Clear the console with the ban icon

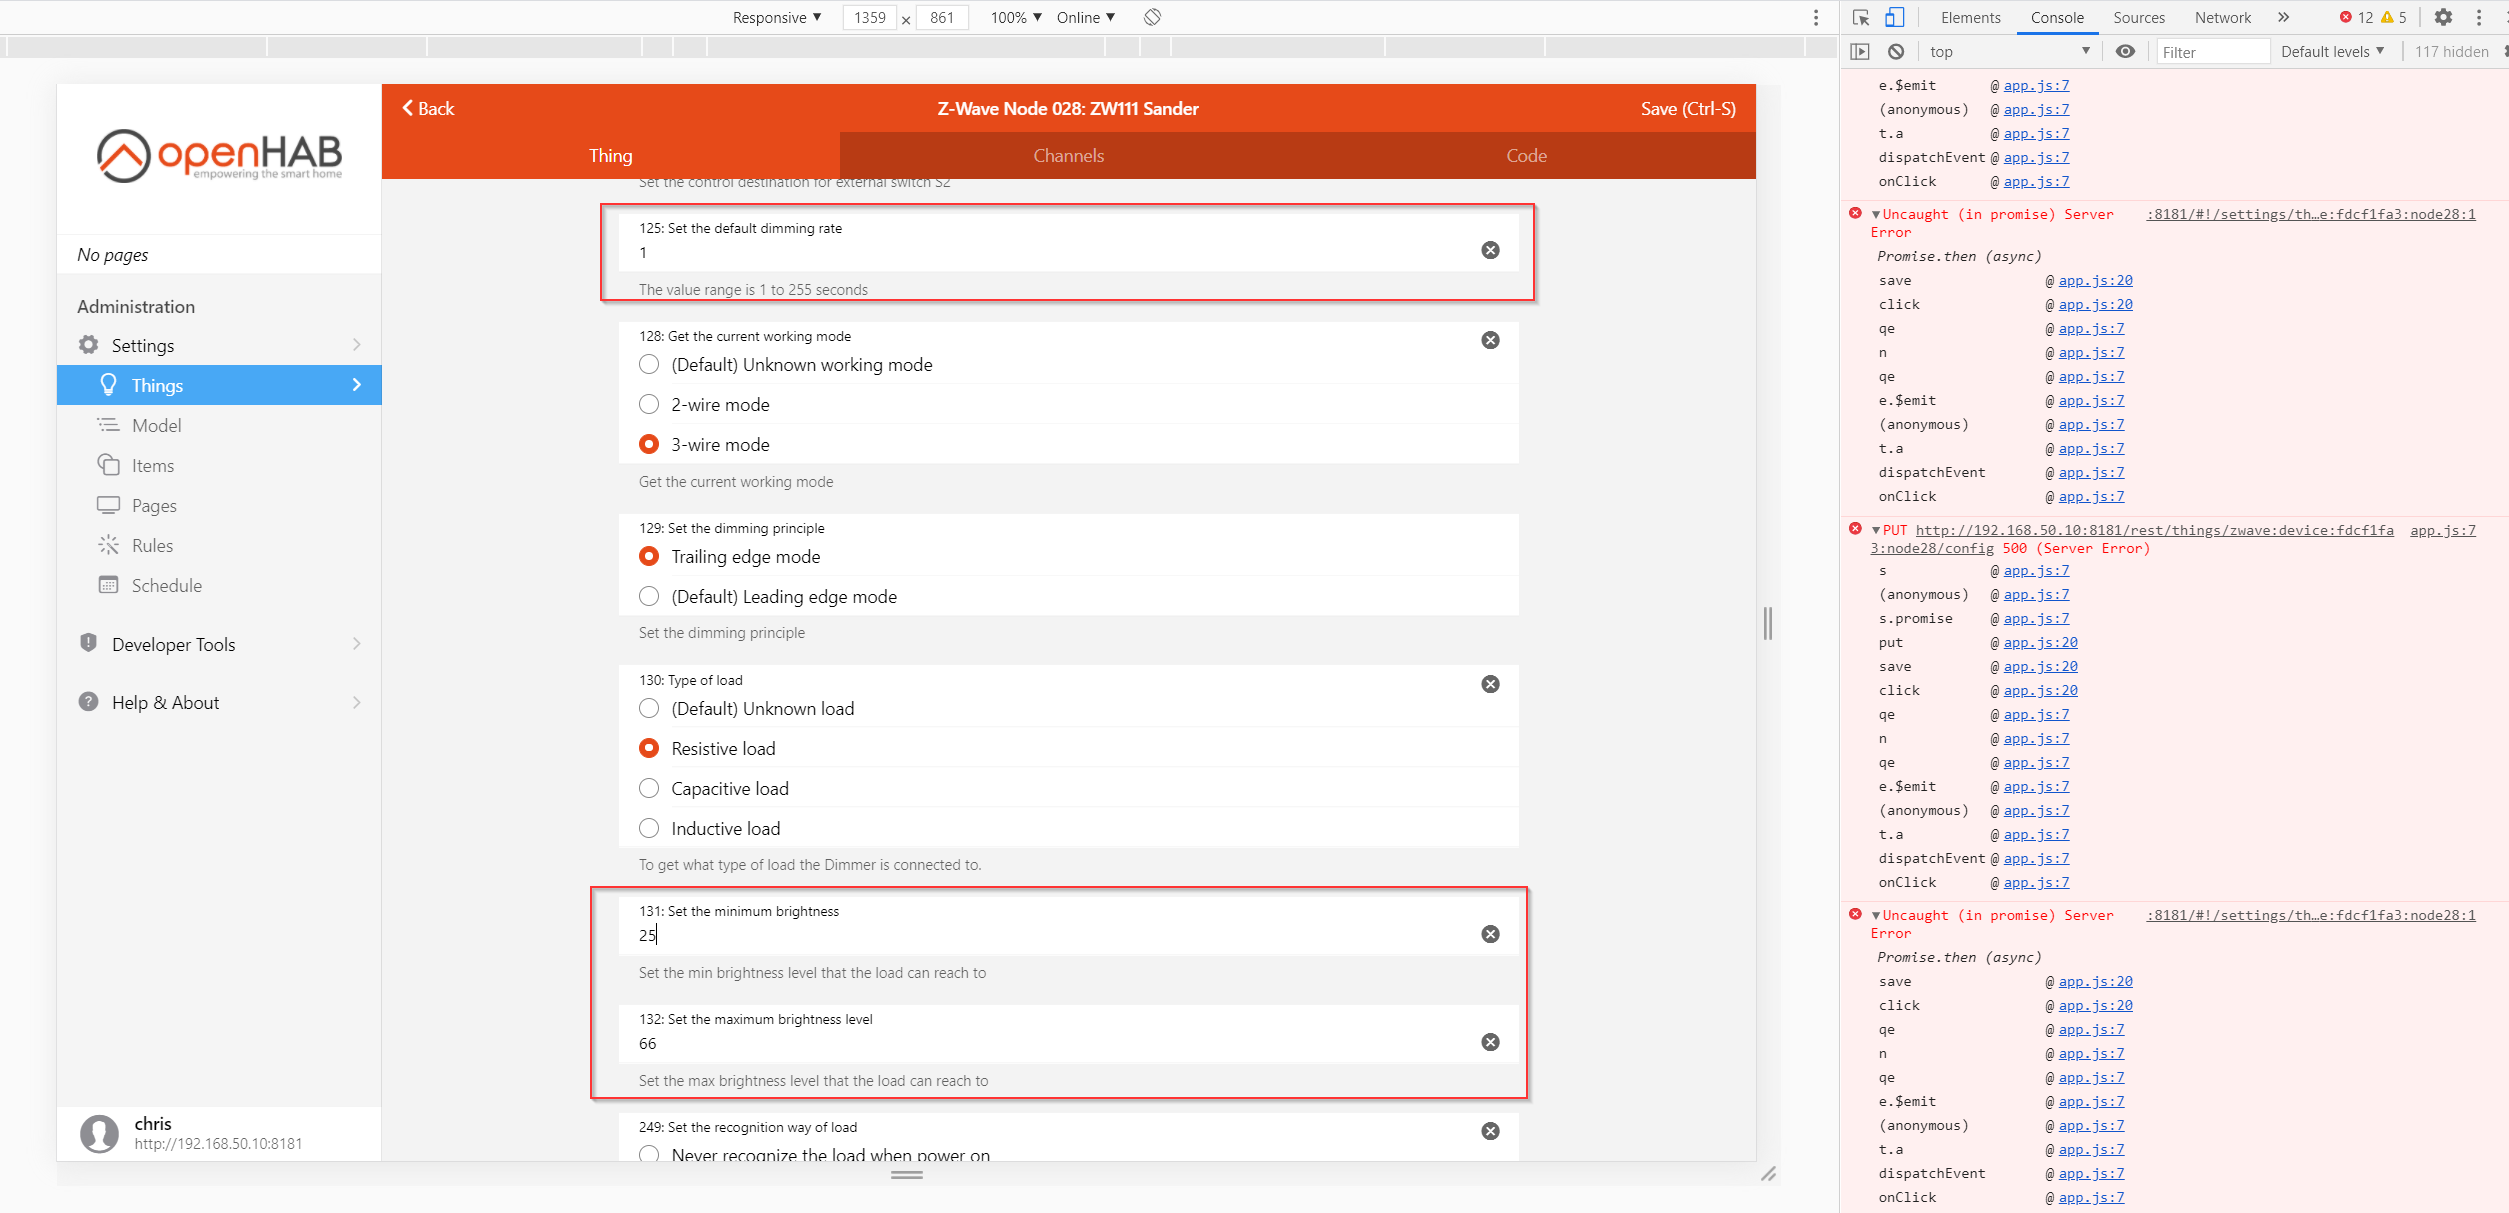point(1895,51)
